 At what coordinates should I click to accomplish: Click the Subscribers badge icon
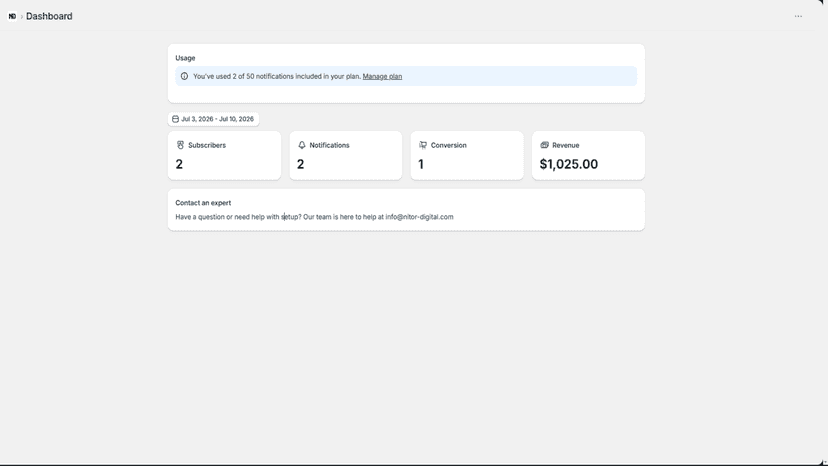tap(180, 145)
